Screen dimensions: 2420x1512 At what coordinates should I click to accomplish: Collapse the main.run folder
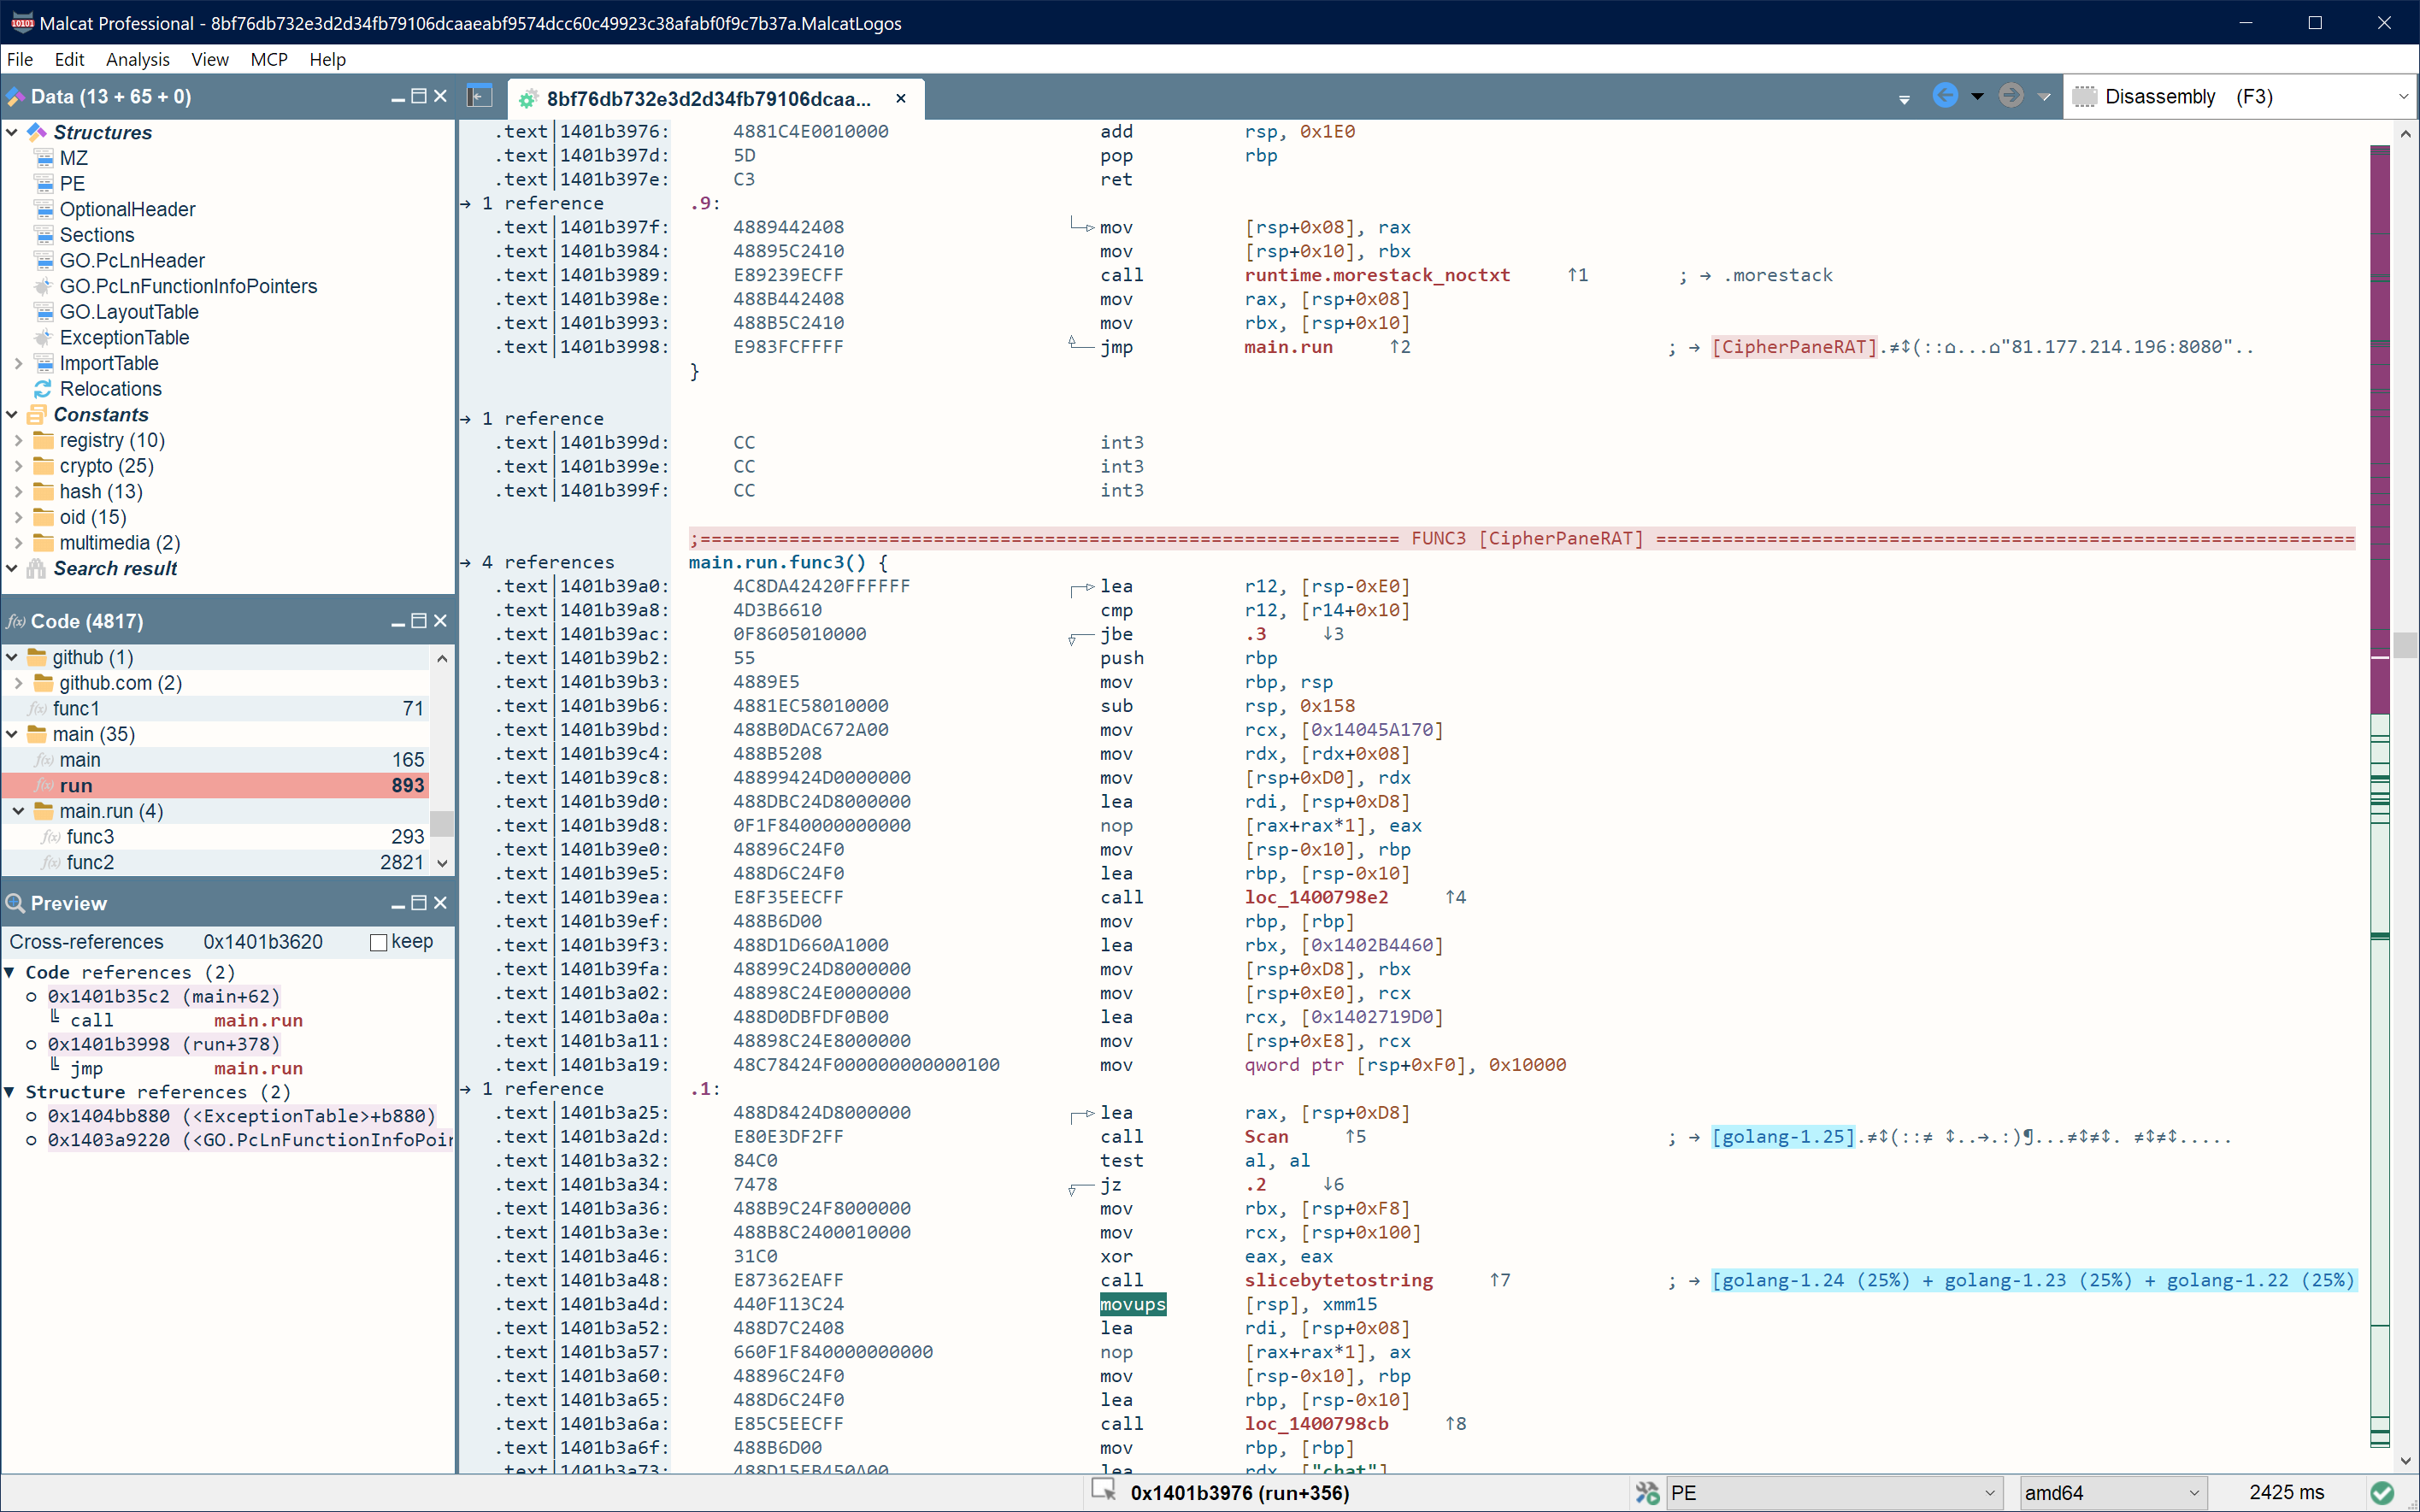pos(18,811)
